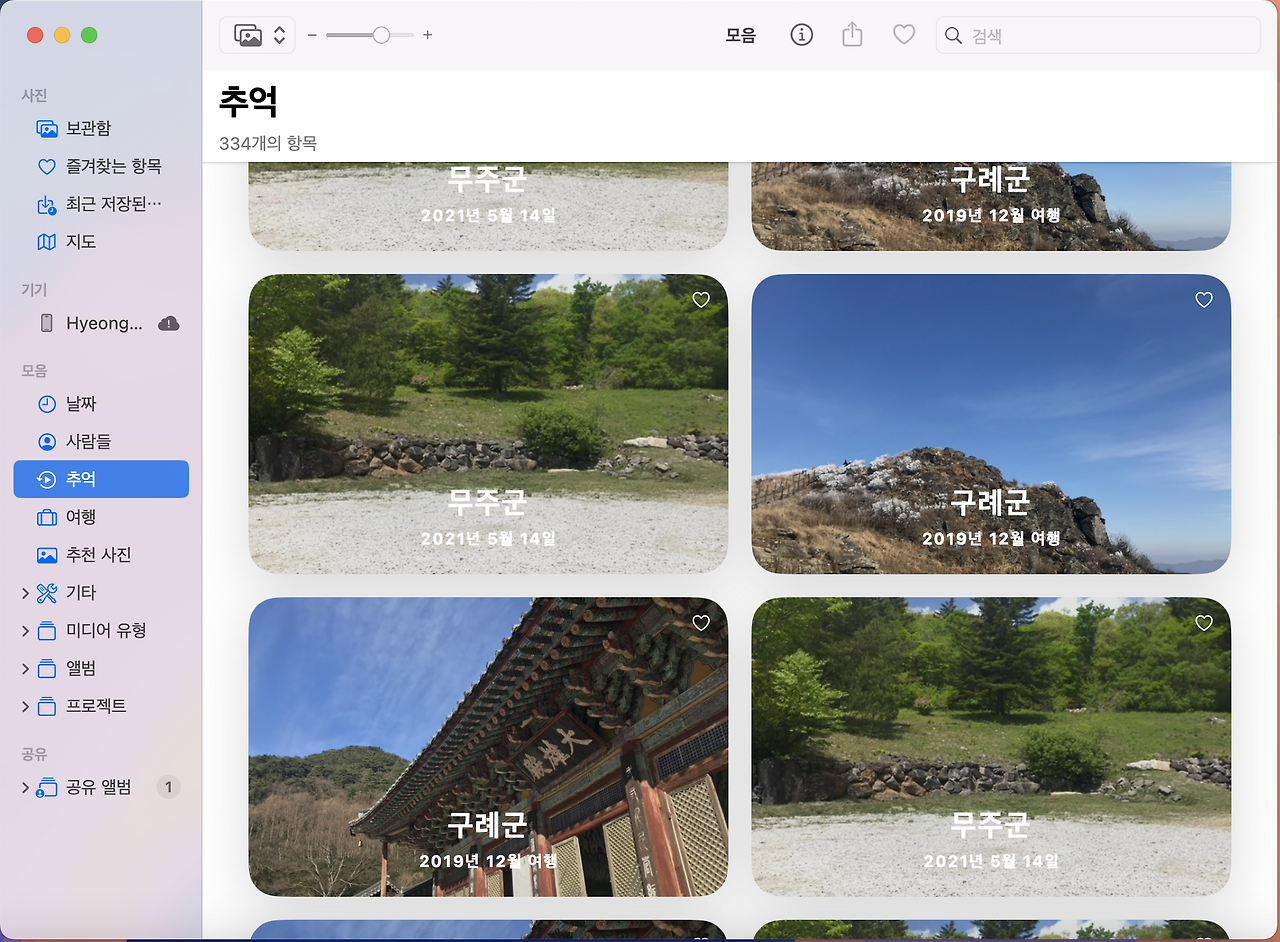Show the 최근 저장된 recently saved items
The width and height of the screenshot is (1280, 942).
click(101, 204)
